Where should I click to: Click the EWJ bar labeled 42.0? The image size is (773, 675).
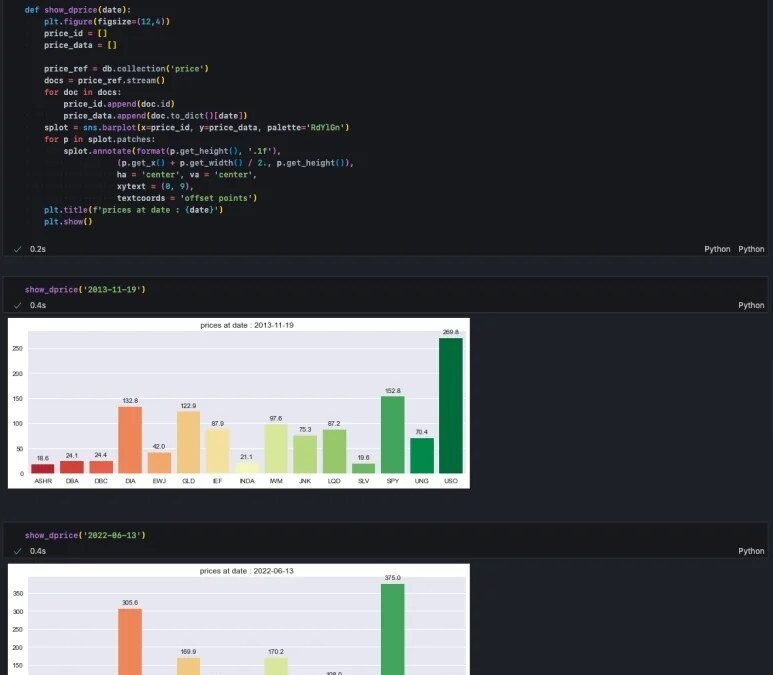coord(159,463)
